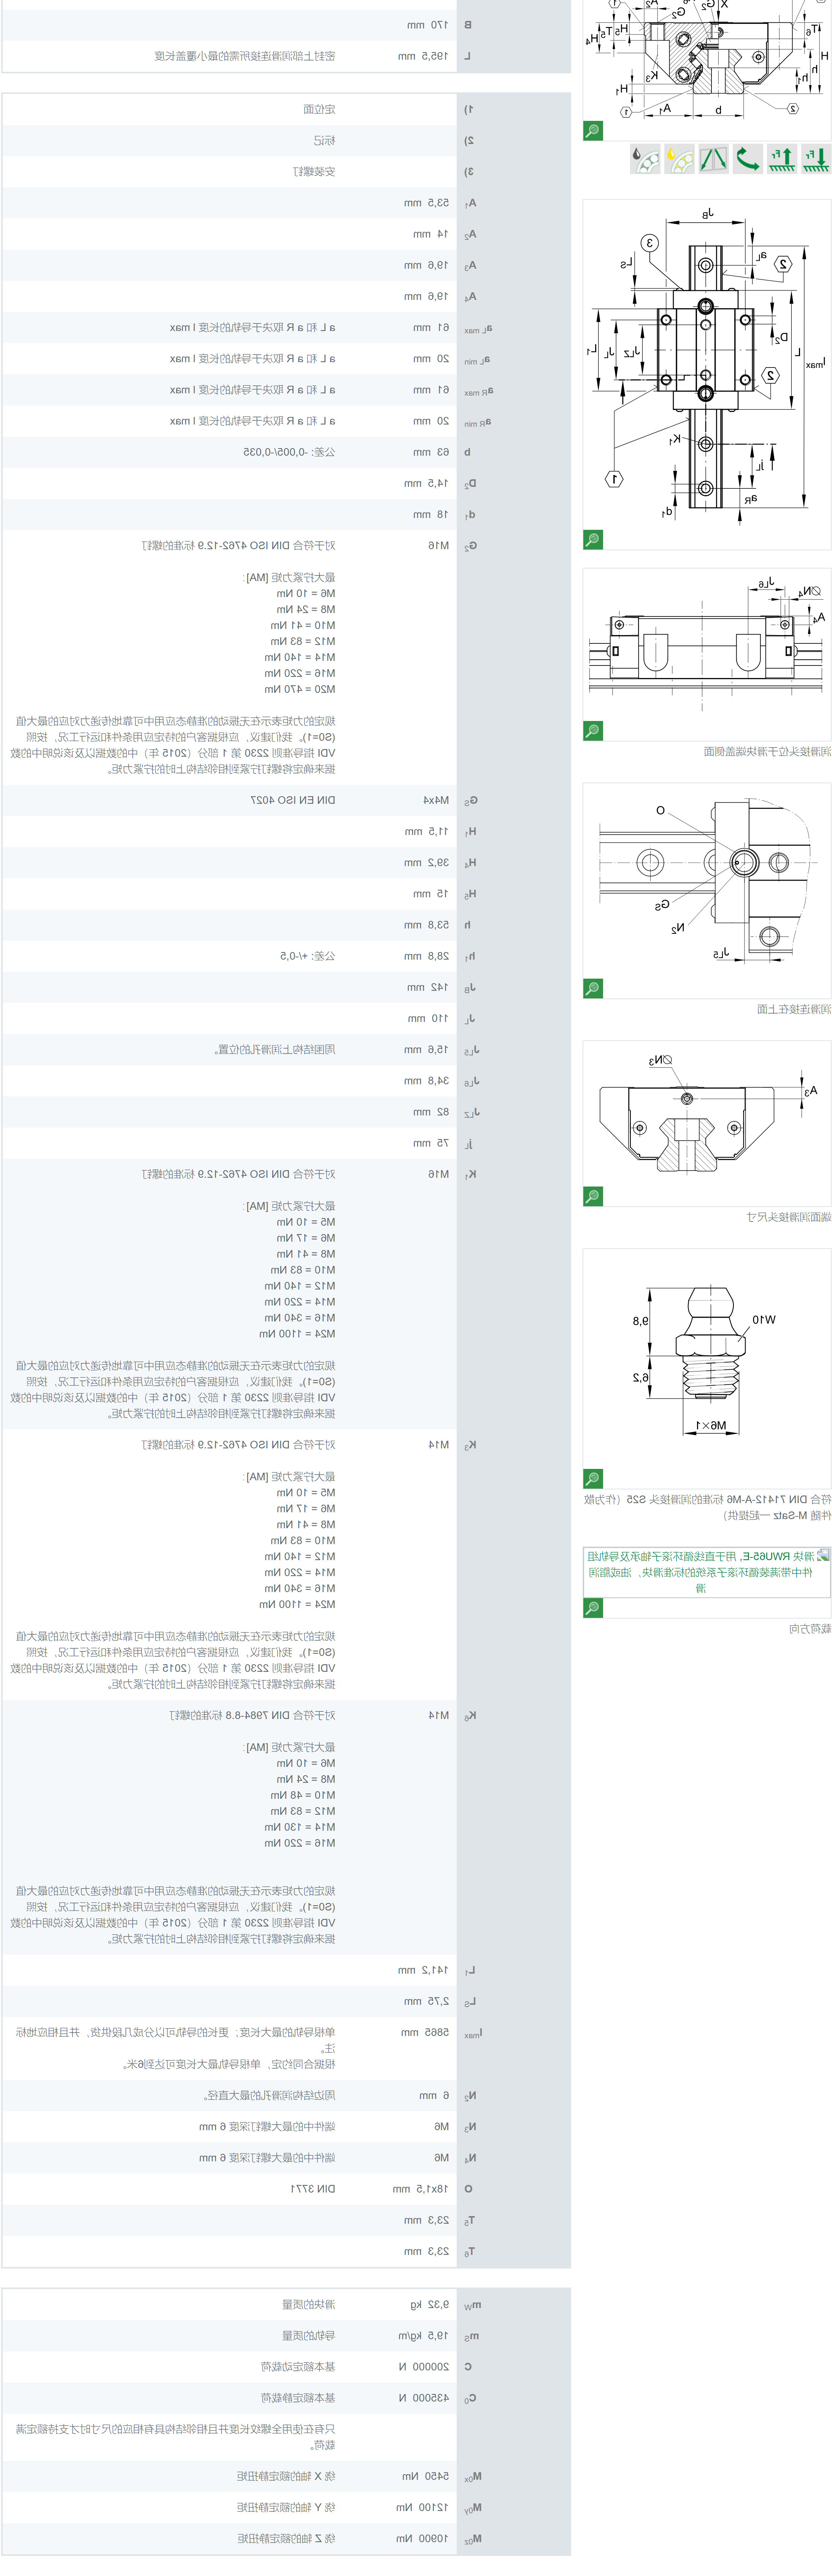
Task: Click the JL value 110 mm
Action: 428,1018
